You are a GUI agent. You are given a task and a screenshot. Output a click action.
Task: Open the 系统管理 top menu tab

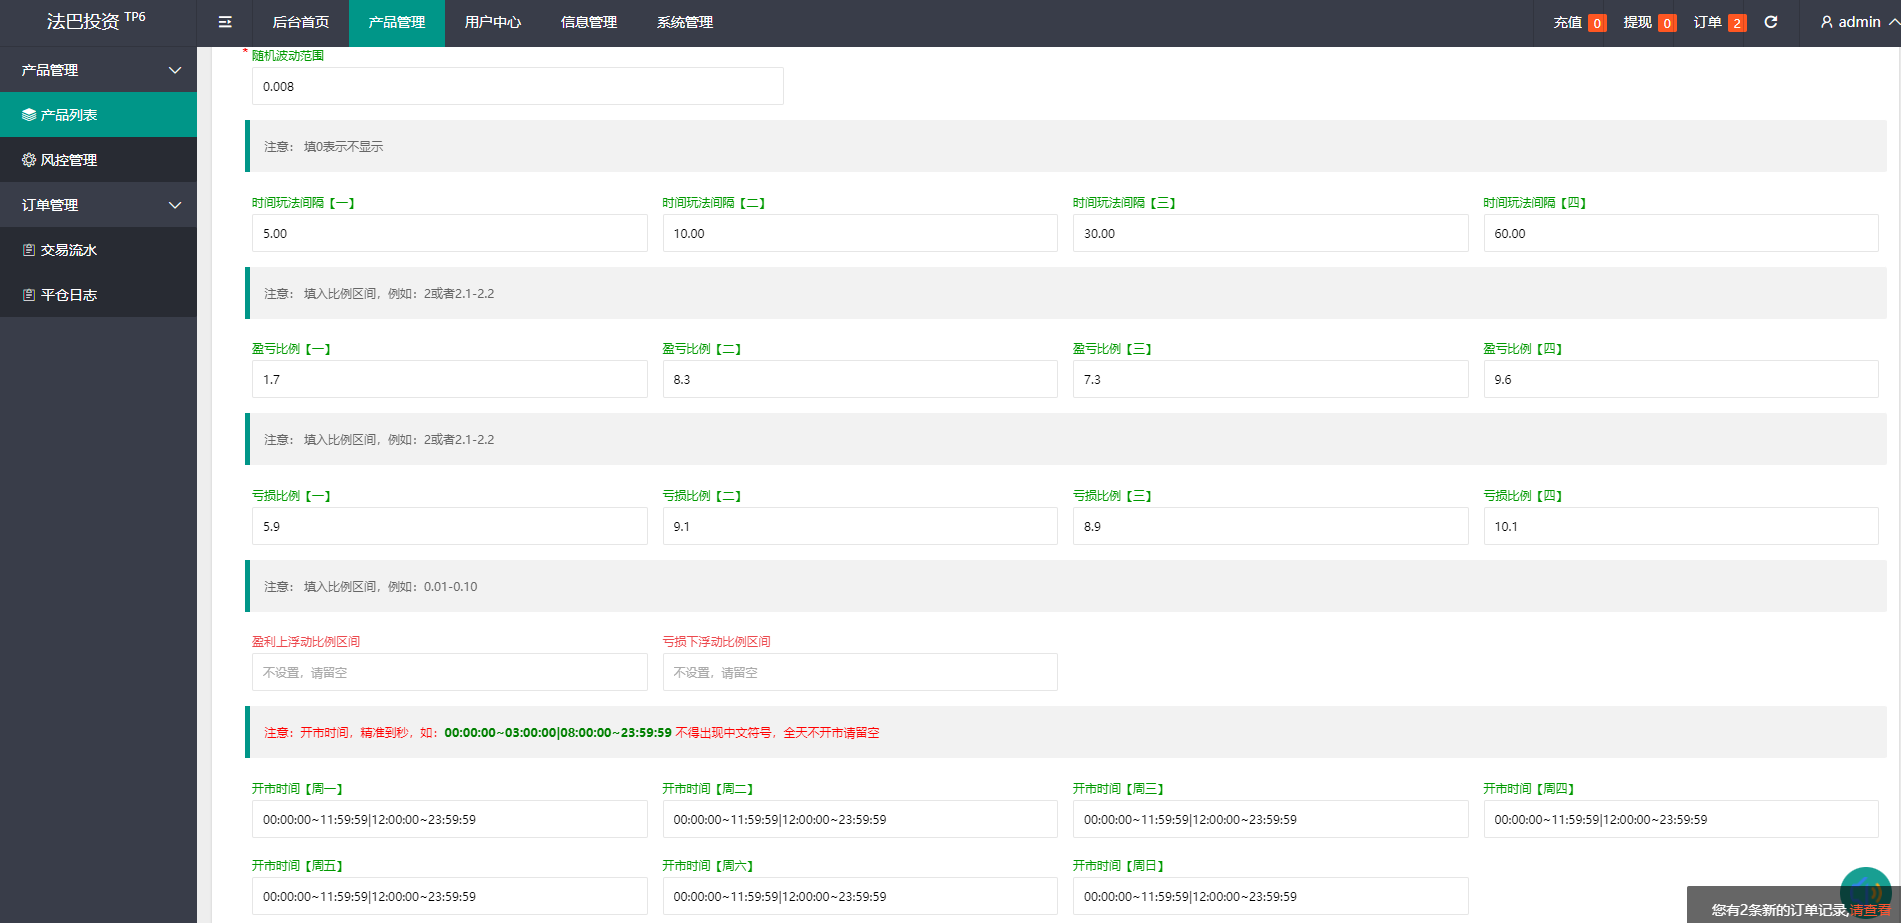tap(684, 22)
